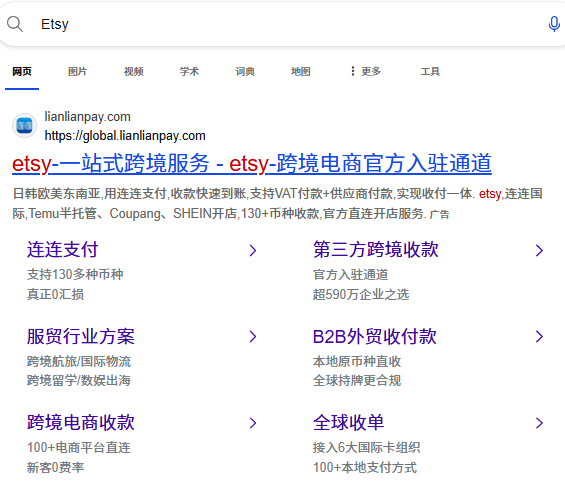This screenshot has height=481, width=565.
Task: Open the 学术 tab
Action: [189, 71]
